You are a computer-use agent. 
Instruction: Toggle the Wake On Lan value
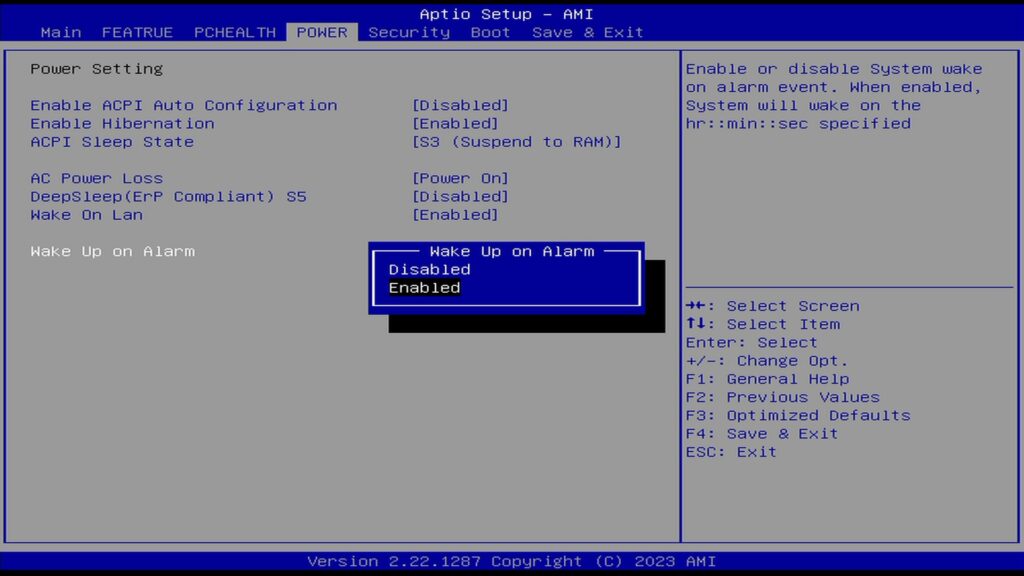click(455, 215)
